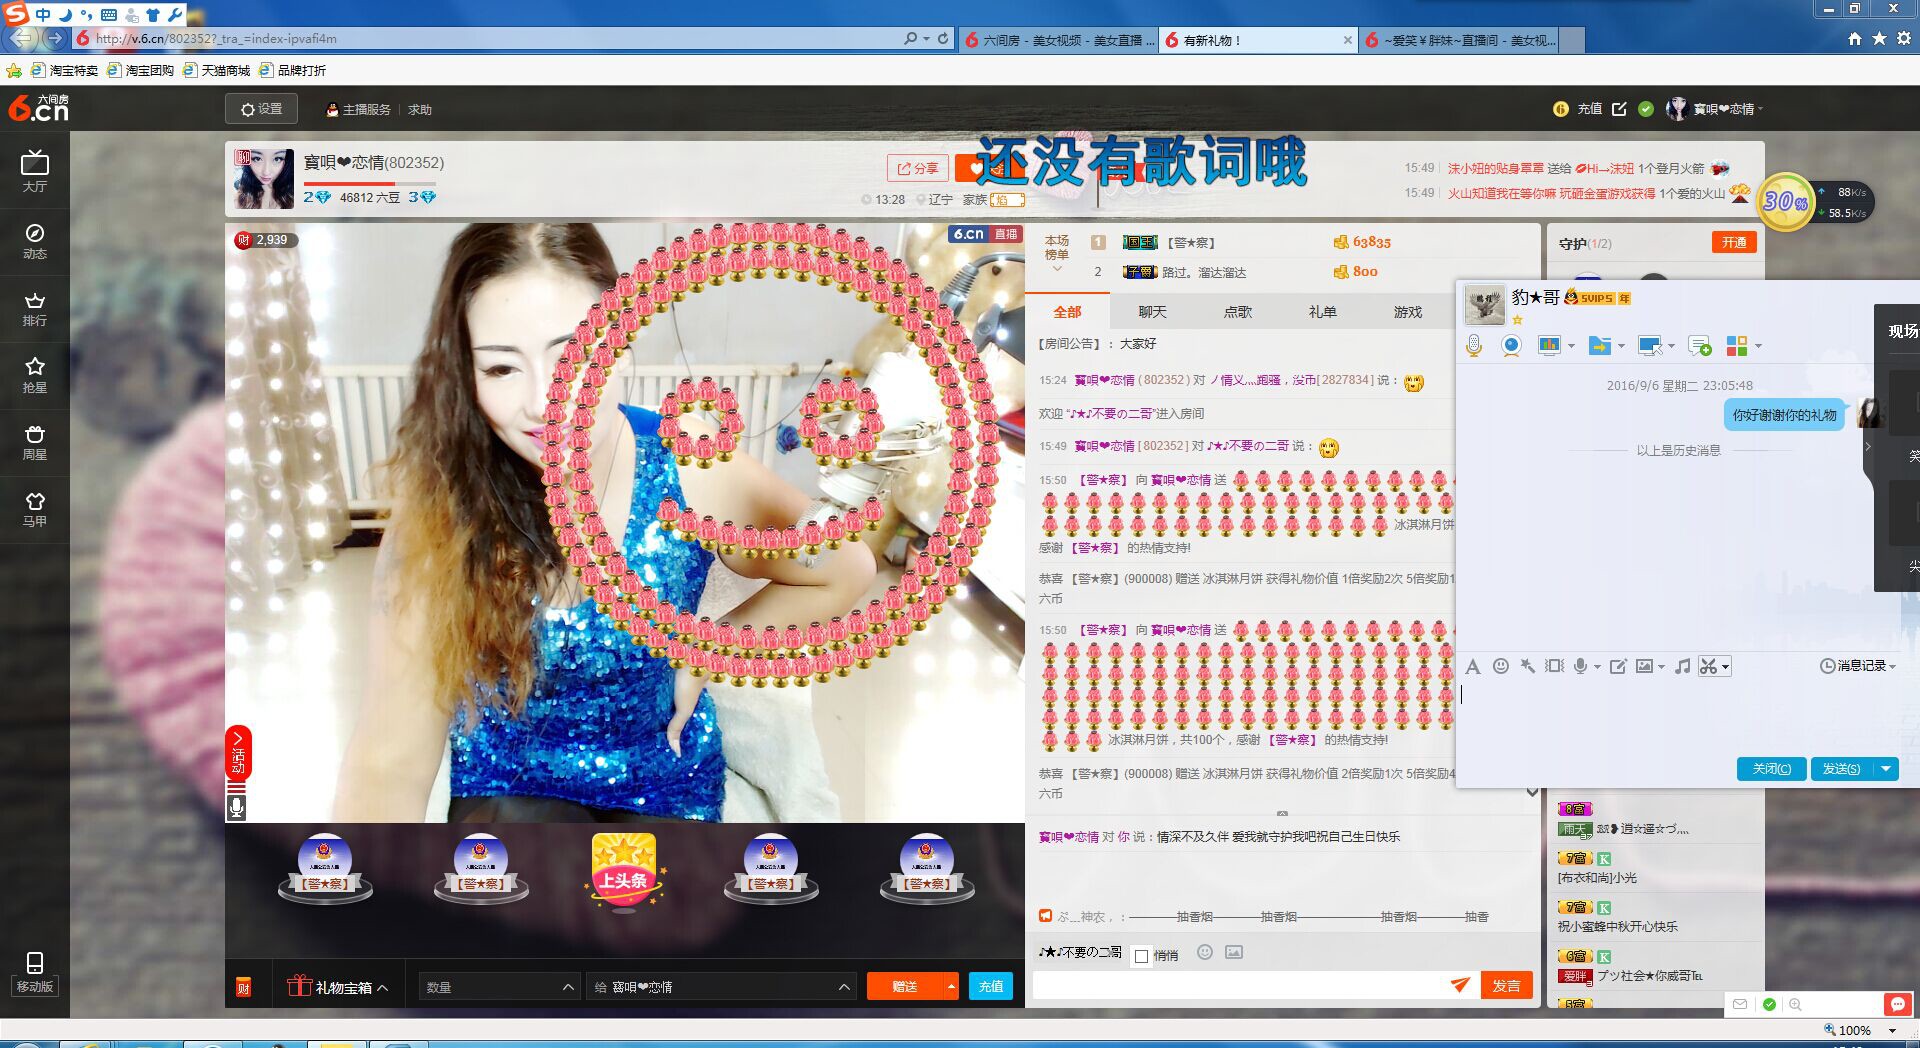Open dropdown arrow next to 发送(S)

click(x=1885, y=768)
